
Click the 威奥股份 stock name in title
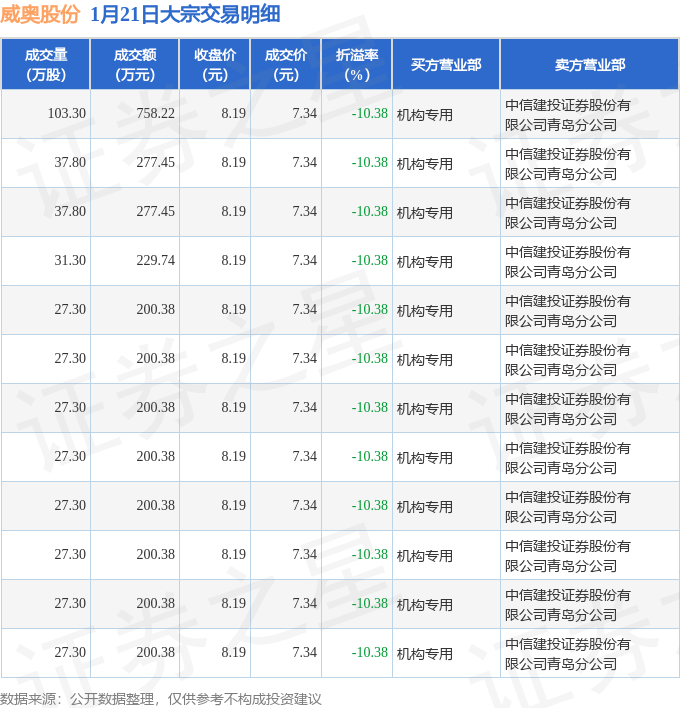(41, 14)
